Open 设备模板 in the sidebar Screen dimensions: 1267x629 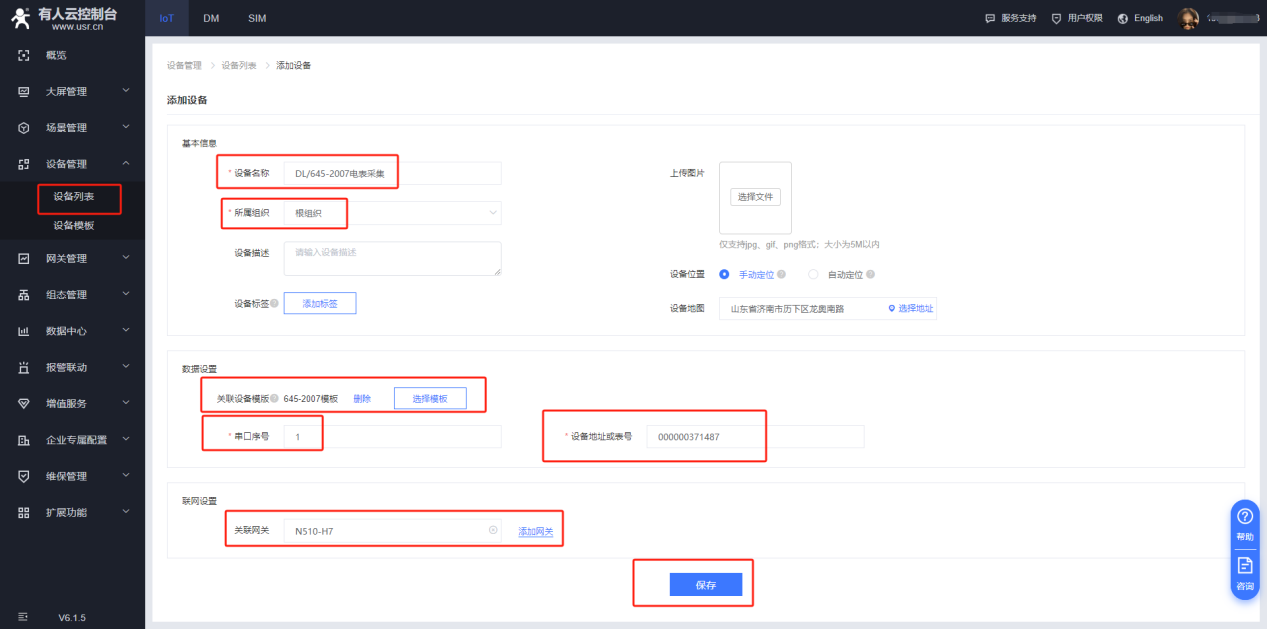pos(74,226)
